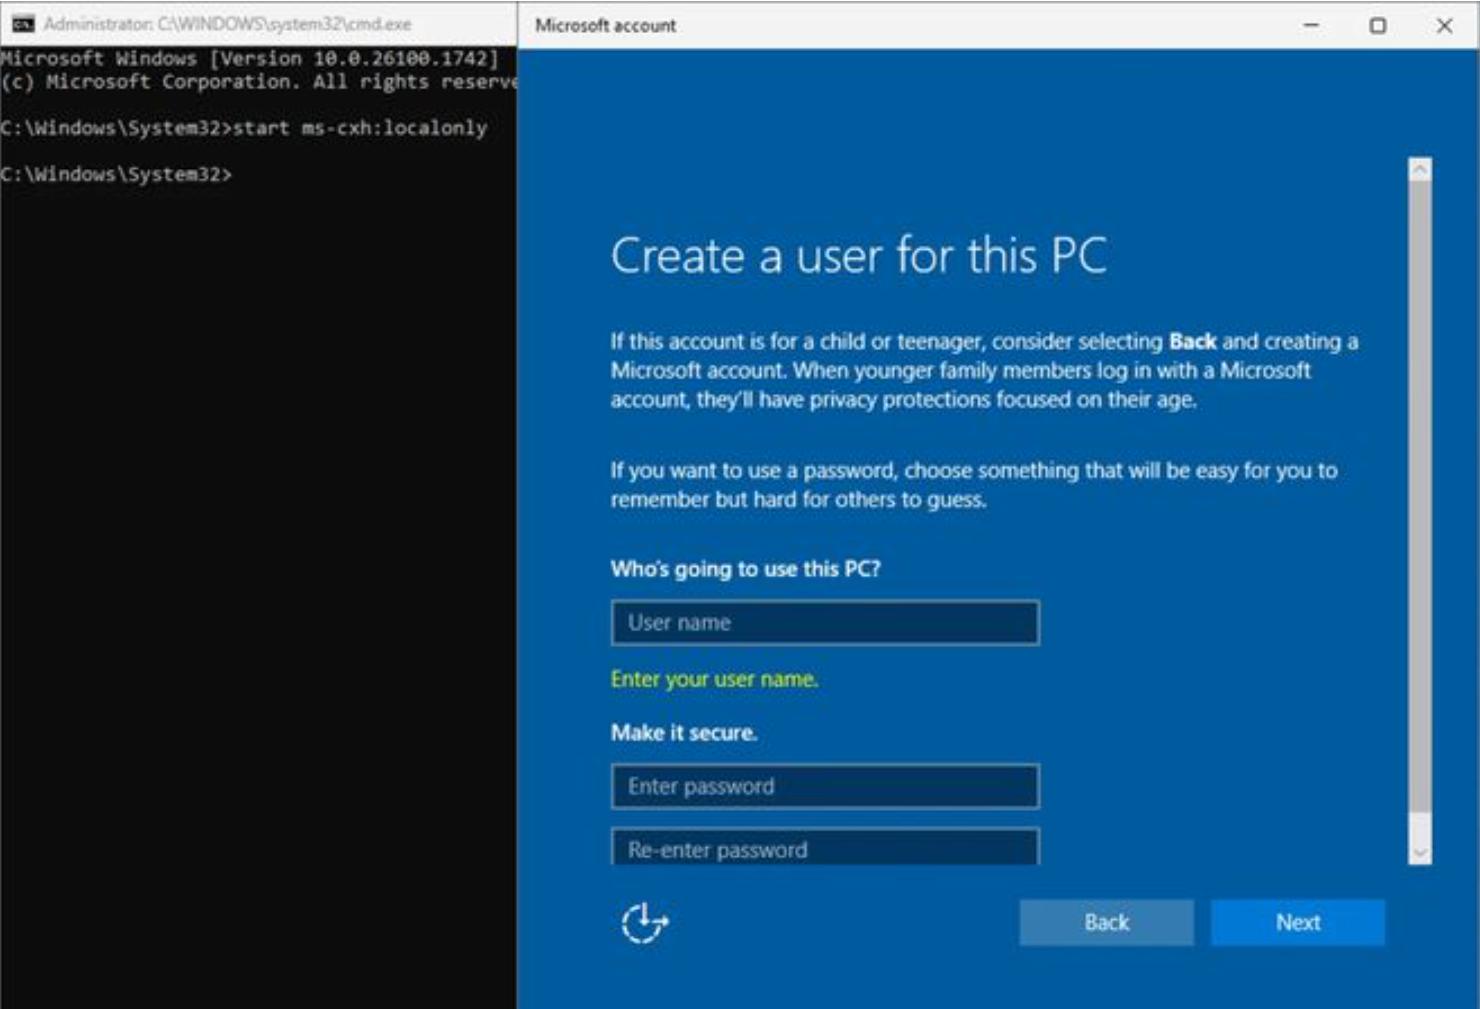The width and height of the screenshot is (1480, 1009).
Task: Click the Next button
Action: (1297, 922)
